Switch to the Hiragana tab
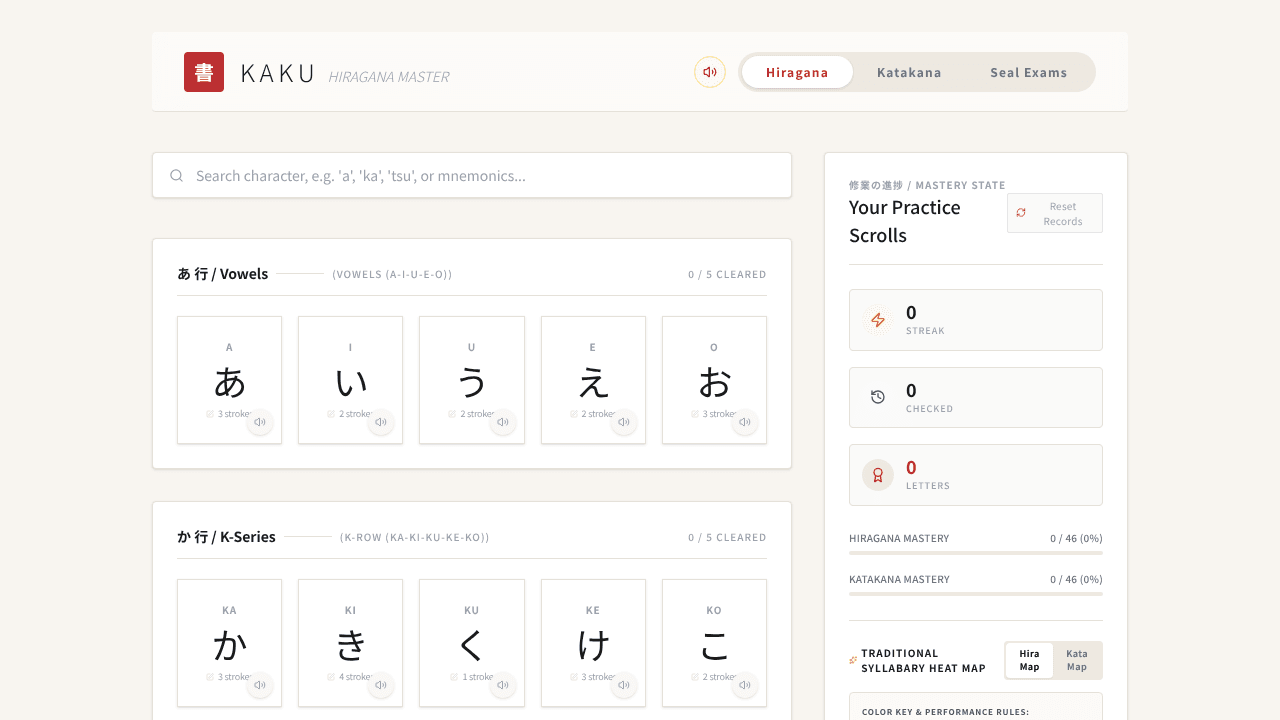Viewport: 1280px width, 720px height. coord(797,72)
